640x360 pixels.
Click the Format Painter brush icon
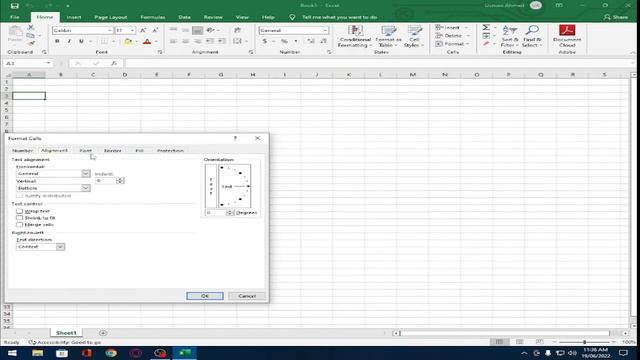[31, 43]
